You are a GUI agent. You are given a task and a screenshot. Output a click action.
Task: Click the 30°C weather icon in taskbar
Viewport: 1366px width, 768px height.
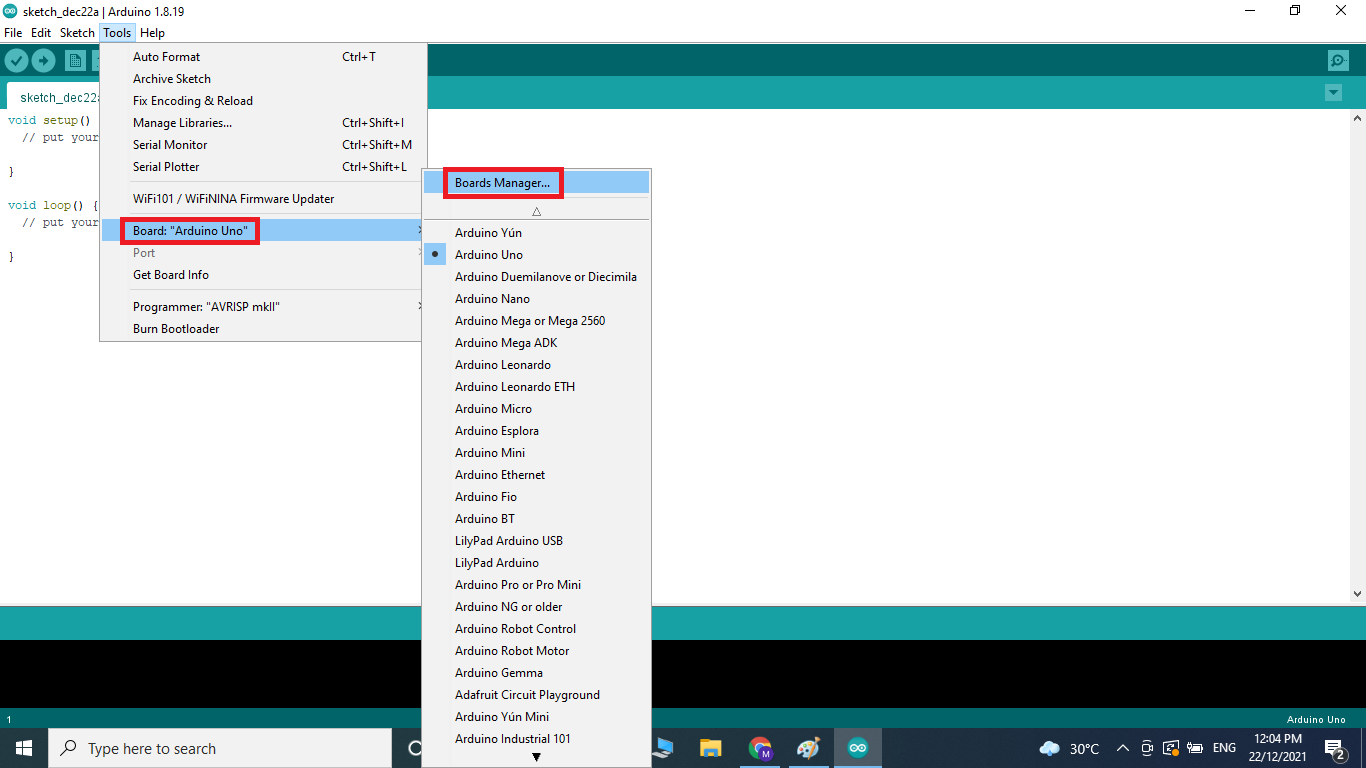[x=1049, y=747]
